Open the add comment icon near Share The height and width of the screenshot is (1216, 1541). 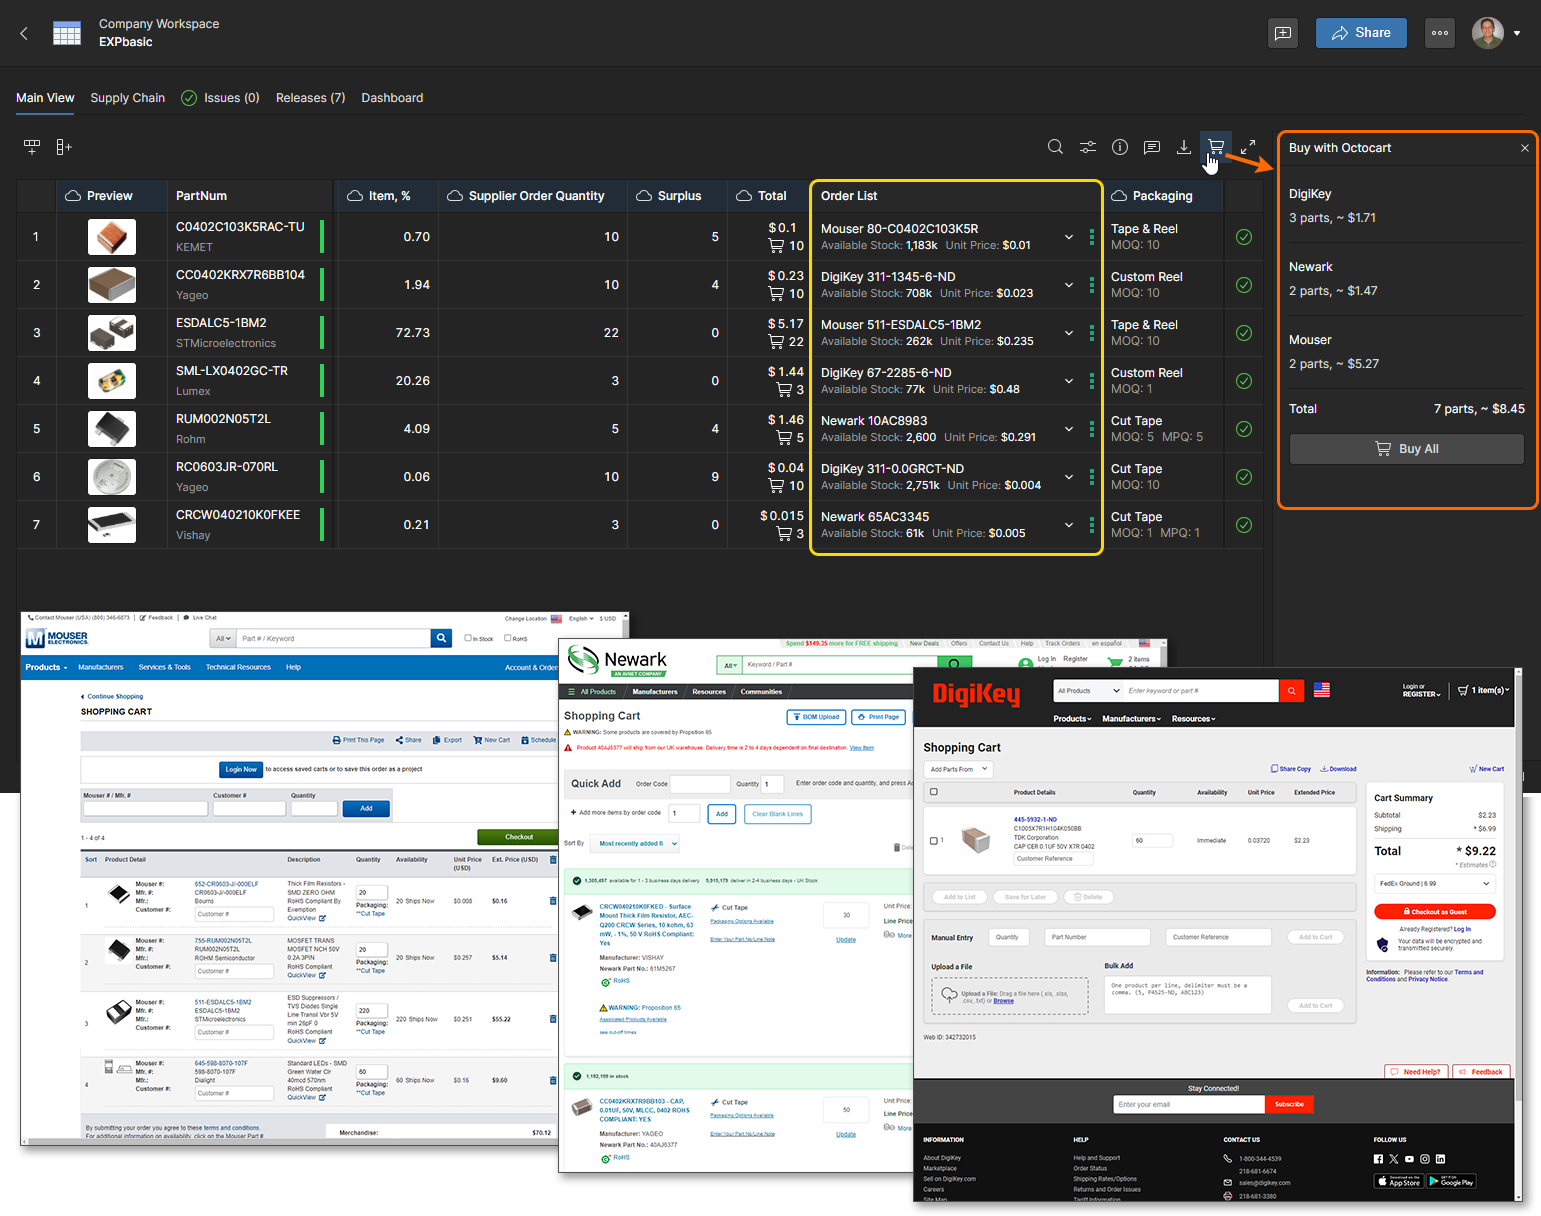[x=1283, y=33]
